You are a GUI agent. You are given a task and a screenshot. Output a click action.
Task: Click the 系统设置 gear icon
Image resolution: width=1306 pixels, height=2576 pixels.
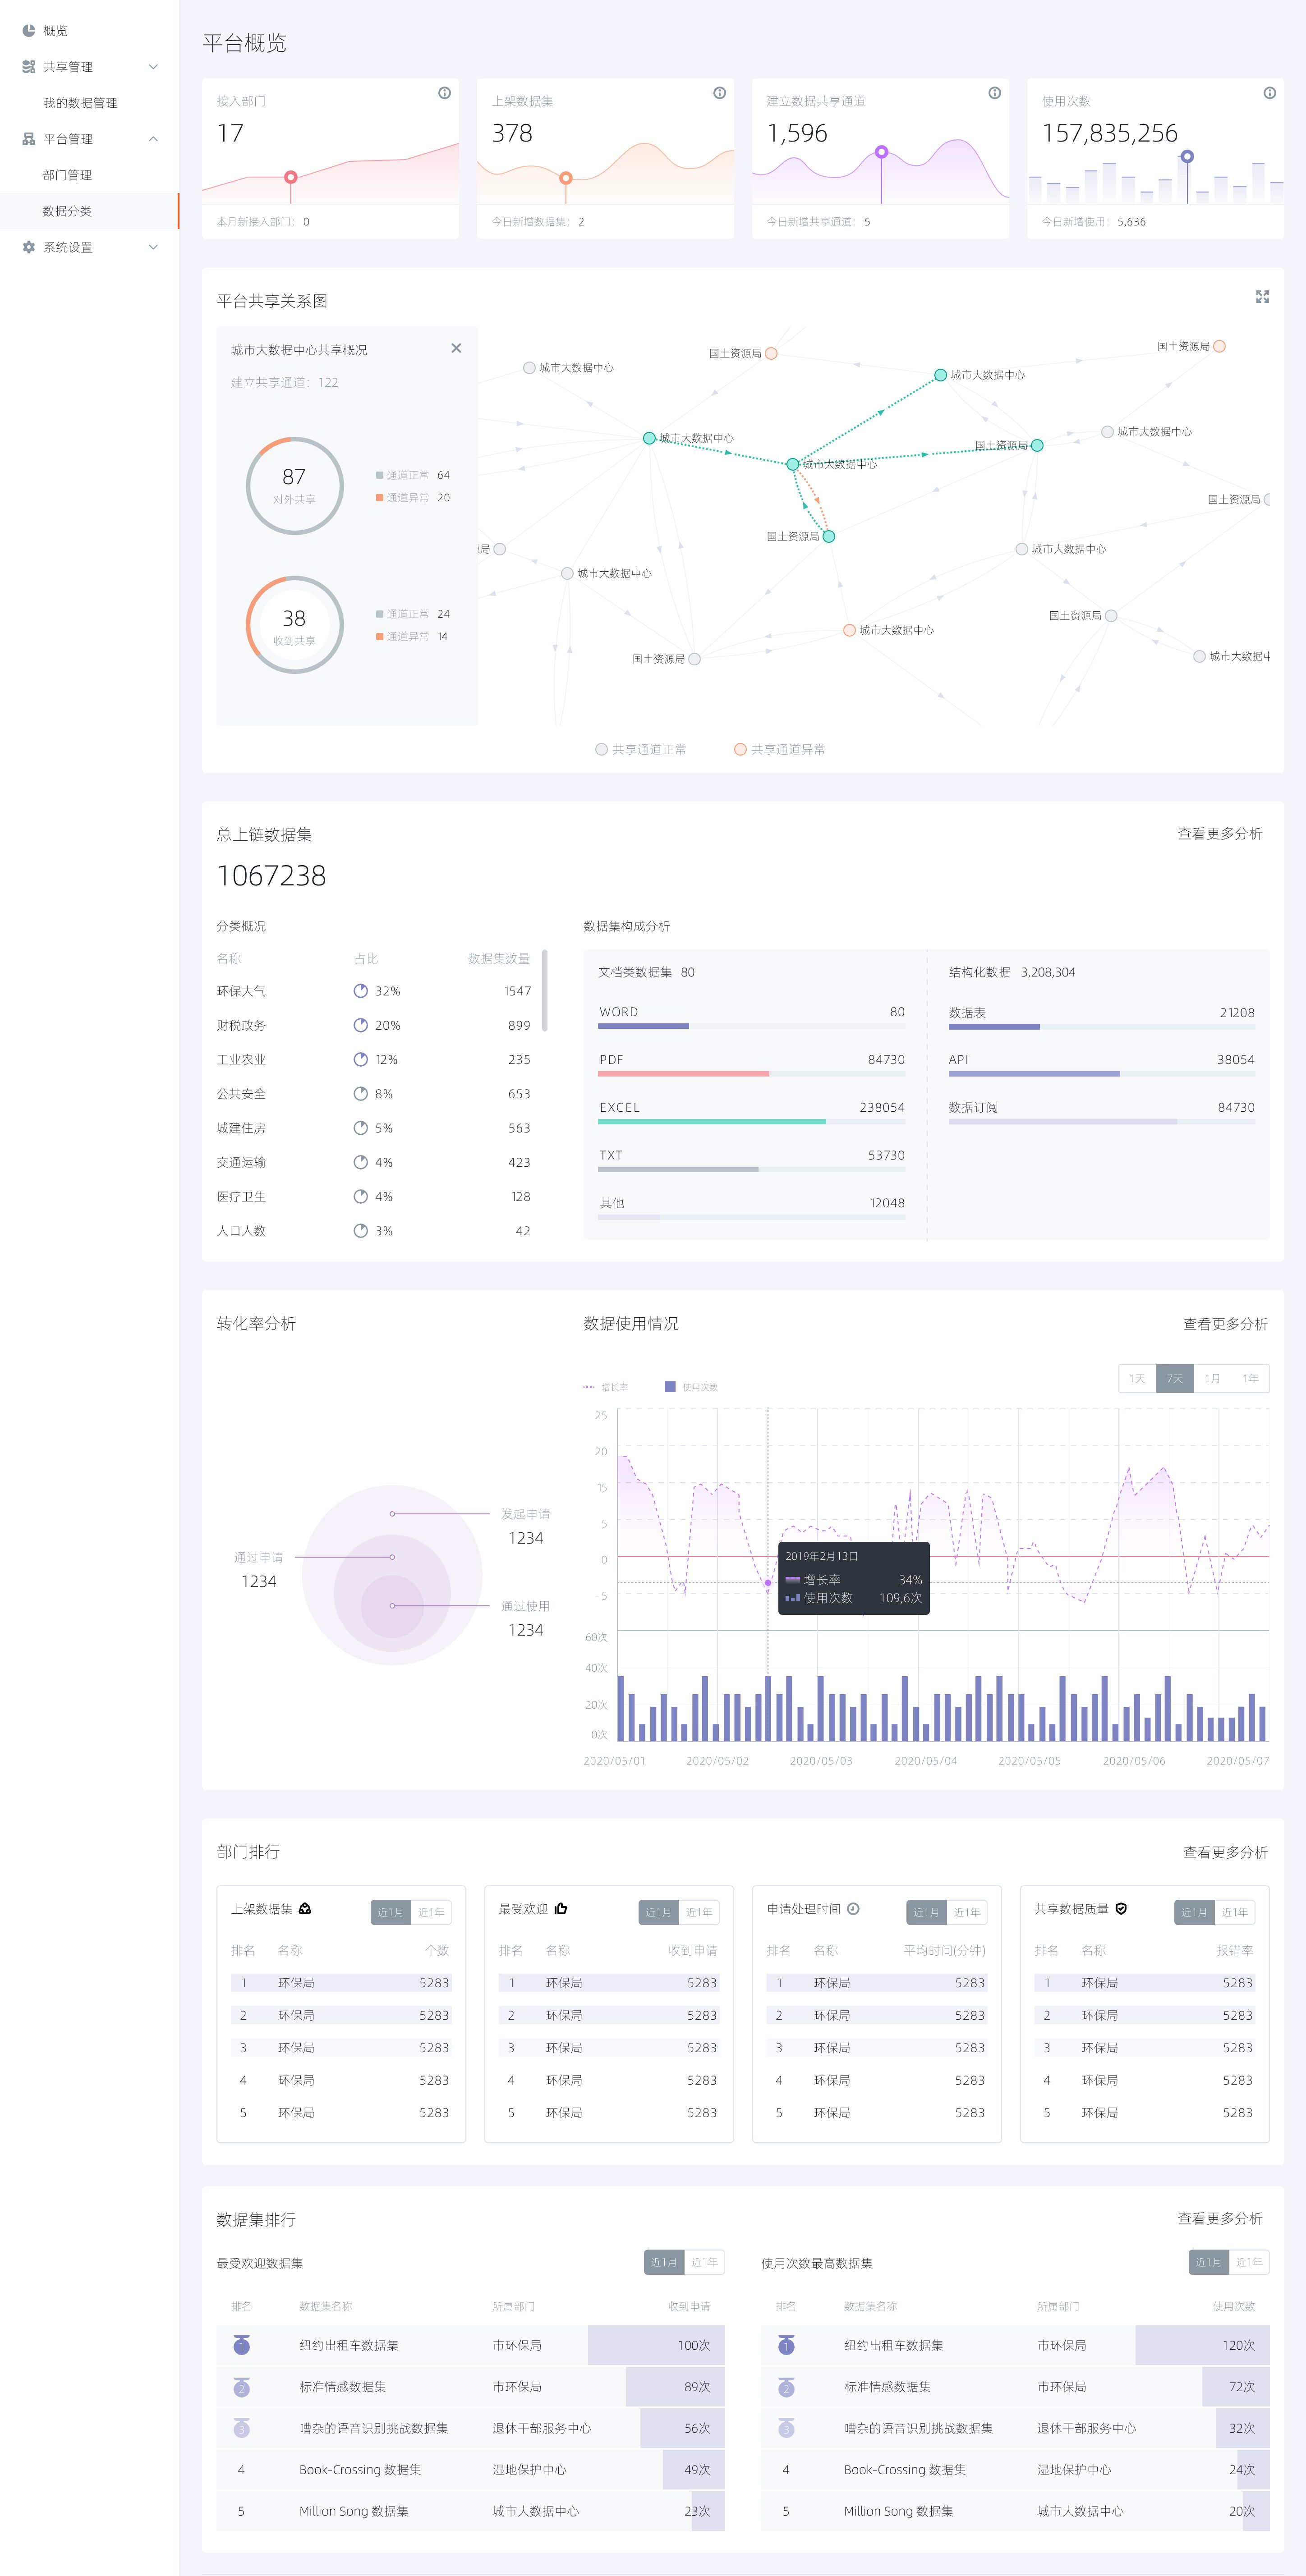tap(29, 247)
